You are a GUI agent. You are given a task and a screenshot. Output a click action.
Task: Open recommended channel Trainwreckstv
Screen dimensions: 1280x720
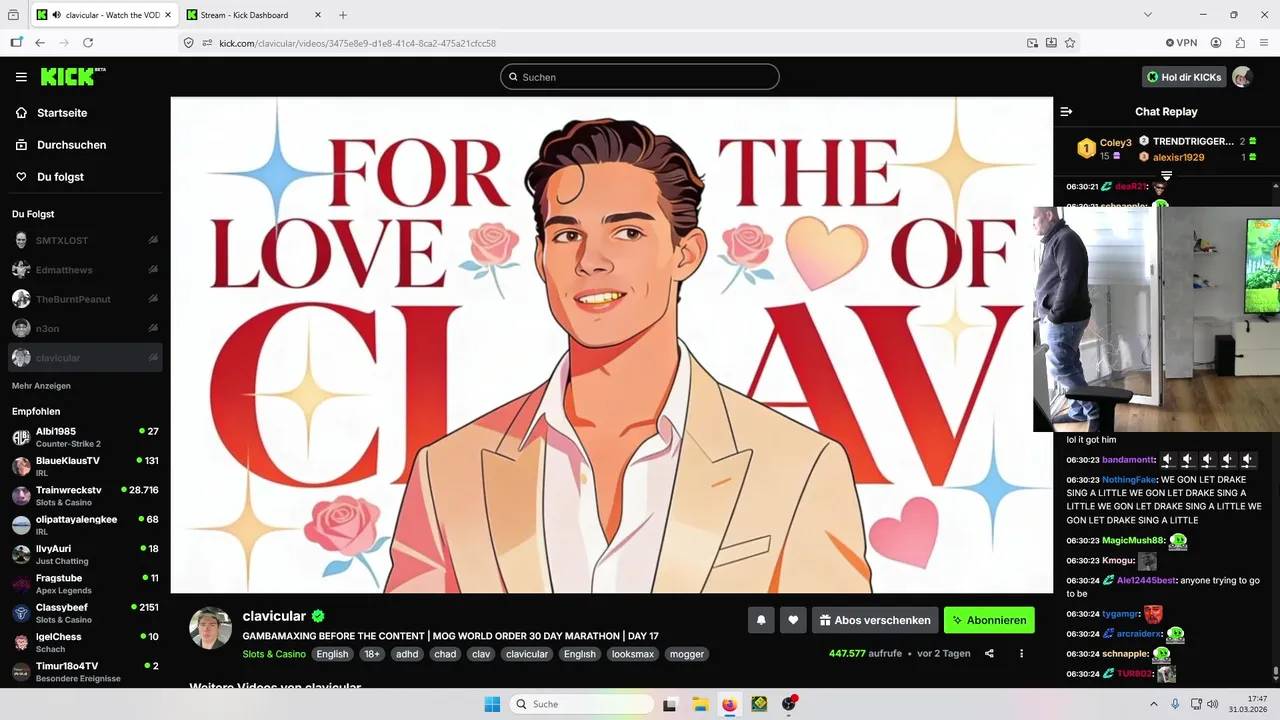(x=85, y=496)
